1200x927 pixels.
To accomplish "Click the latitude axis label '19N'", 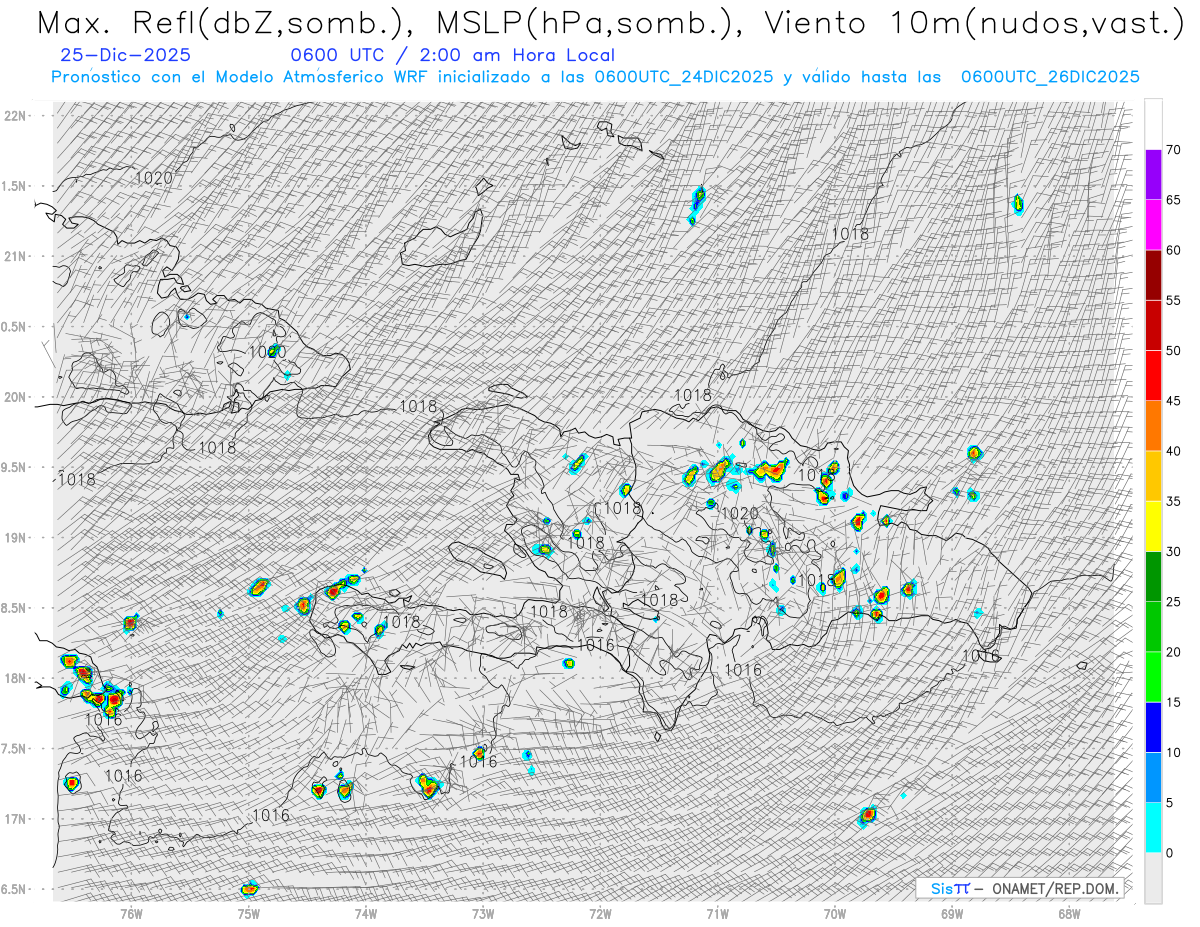I will (x=15, y=537).
